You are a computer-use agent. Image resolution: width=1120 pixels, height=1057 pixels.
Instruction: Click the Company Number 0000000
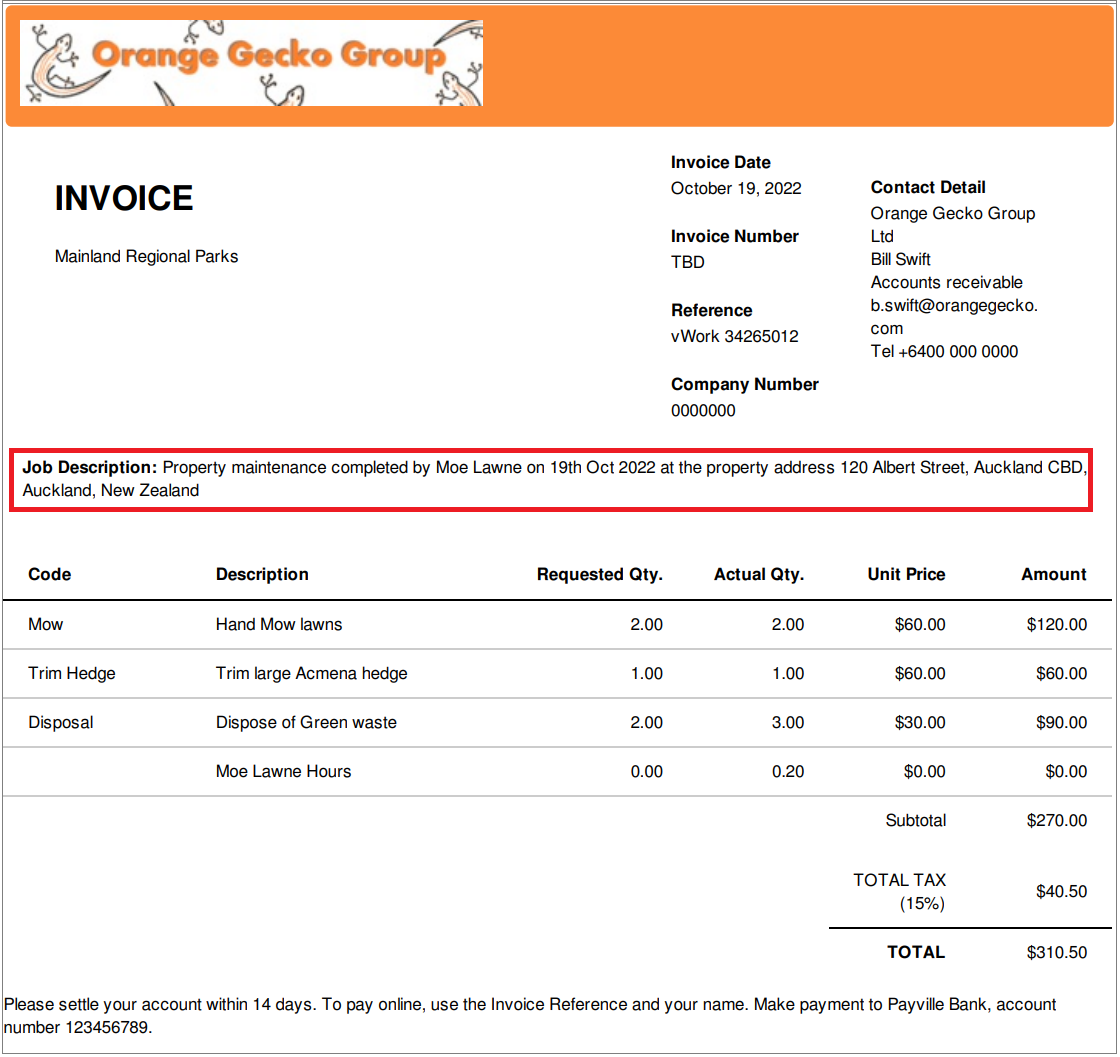pyautogui.click(x=702, y=410)
